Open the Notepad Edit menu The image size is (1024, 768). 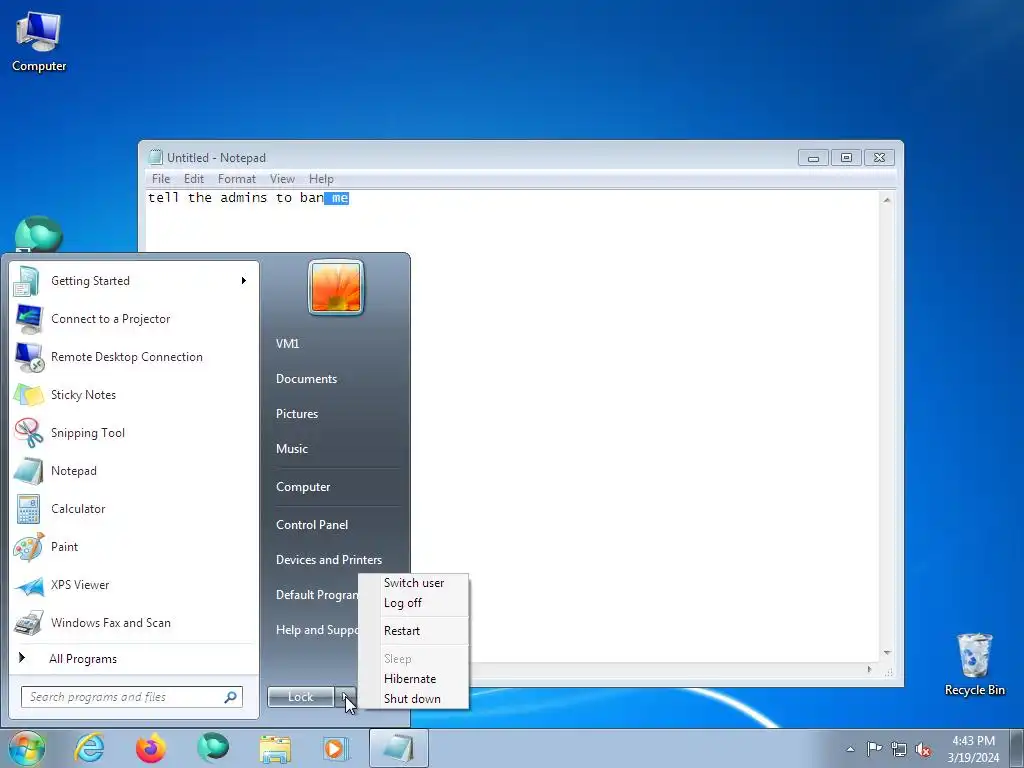tap(193, 178)
